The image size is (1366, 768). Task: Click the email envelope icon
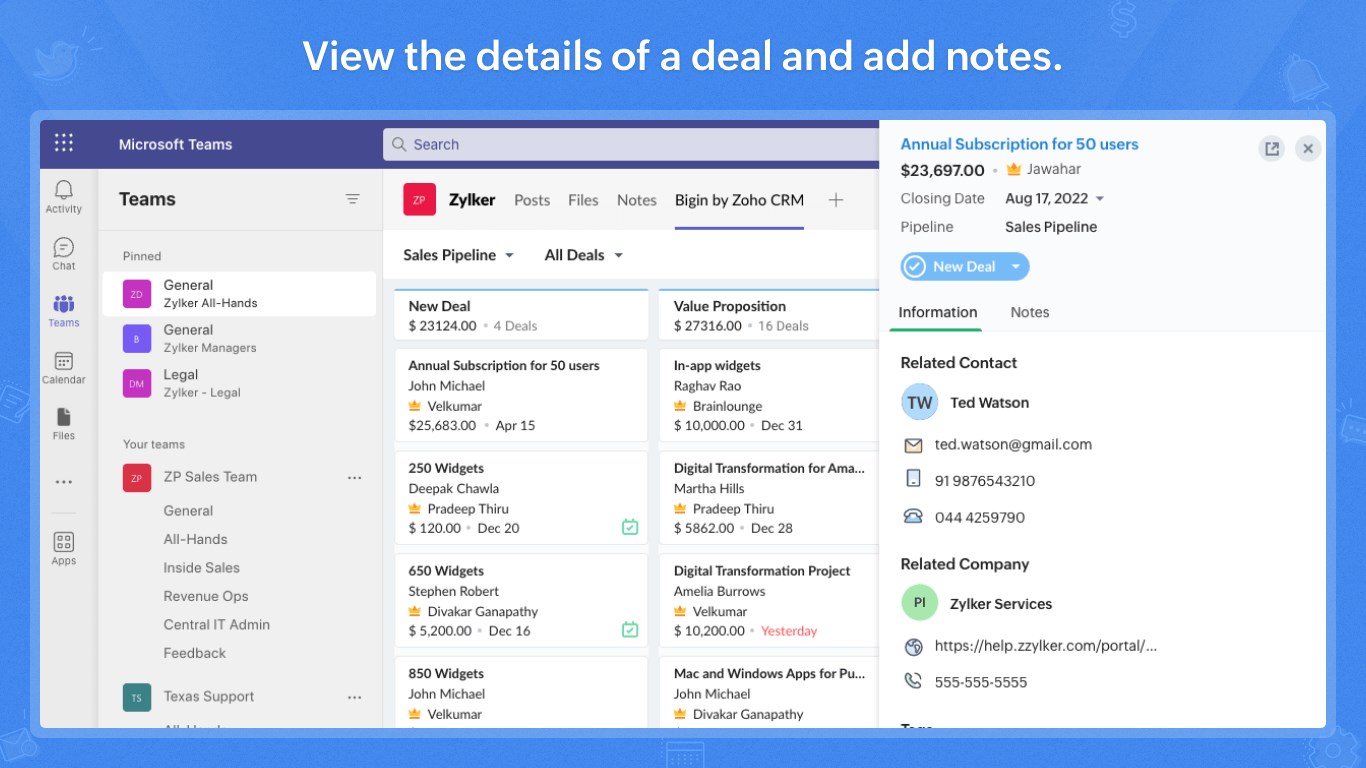click(913, 445)
